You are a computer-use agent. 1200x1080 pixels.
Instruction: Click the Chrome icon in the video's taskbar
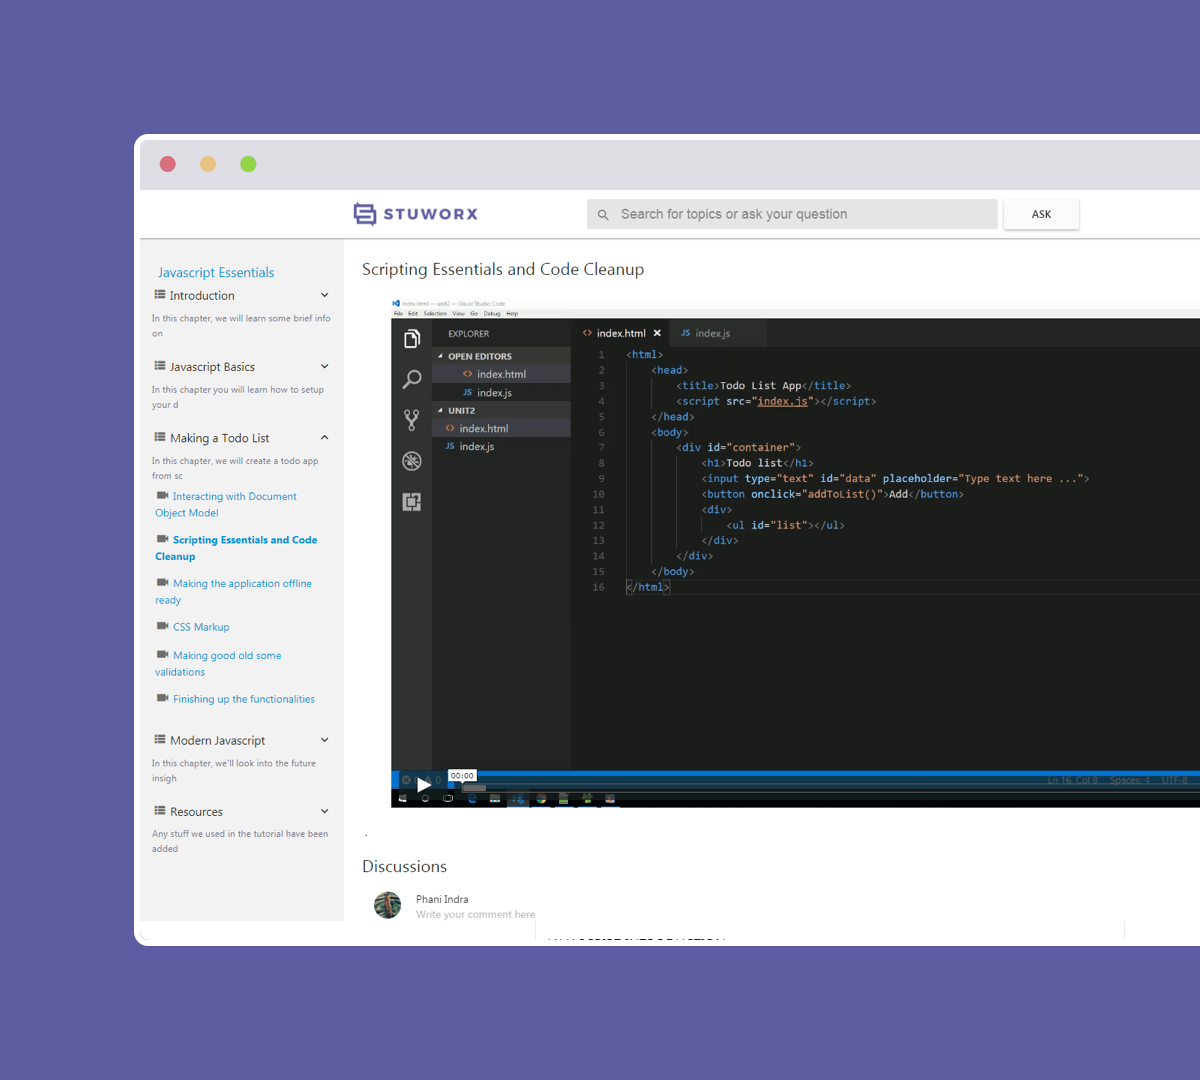541,798
